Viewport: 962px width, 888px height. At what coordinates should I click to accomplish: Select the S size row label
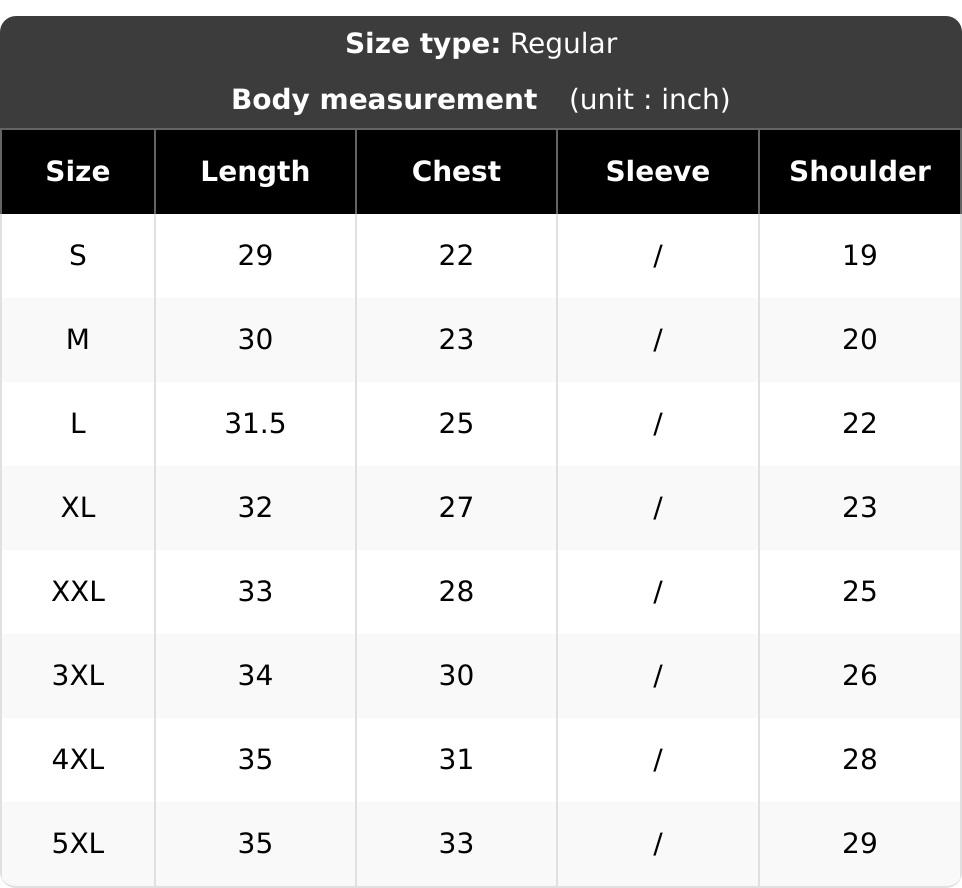(x=78, y=255)
